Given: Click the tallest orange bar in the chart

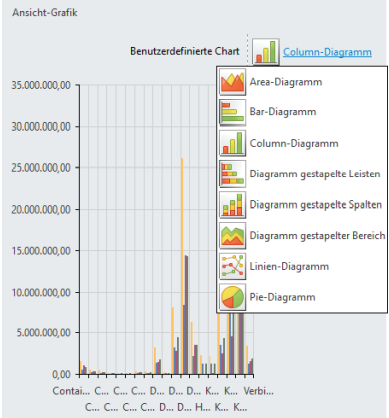Looking at the screenshot, I should pyautogui.click(x=182, y=266).
